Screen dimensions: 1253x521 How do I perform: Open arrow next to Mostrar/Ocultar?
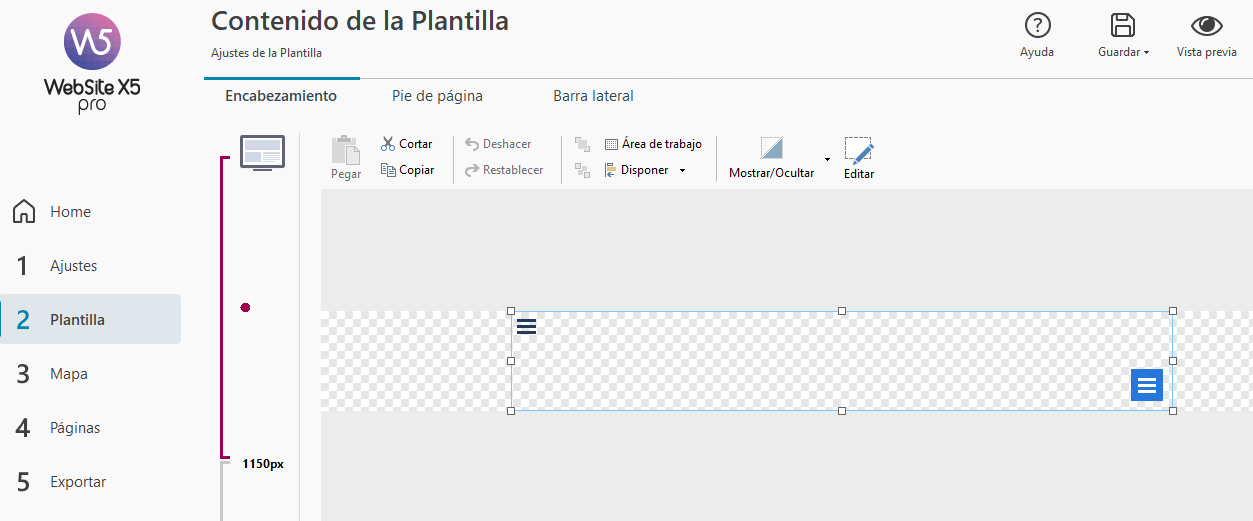point(827,159)
